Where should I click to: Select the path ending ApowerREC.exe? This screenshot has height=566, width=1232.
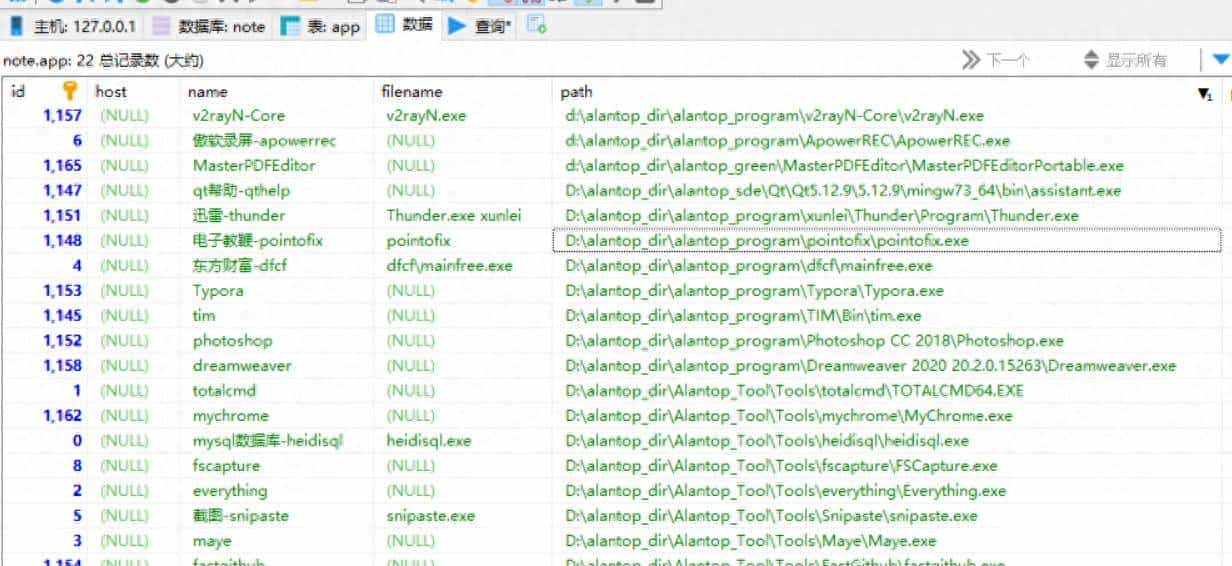787,141
